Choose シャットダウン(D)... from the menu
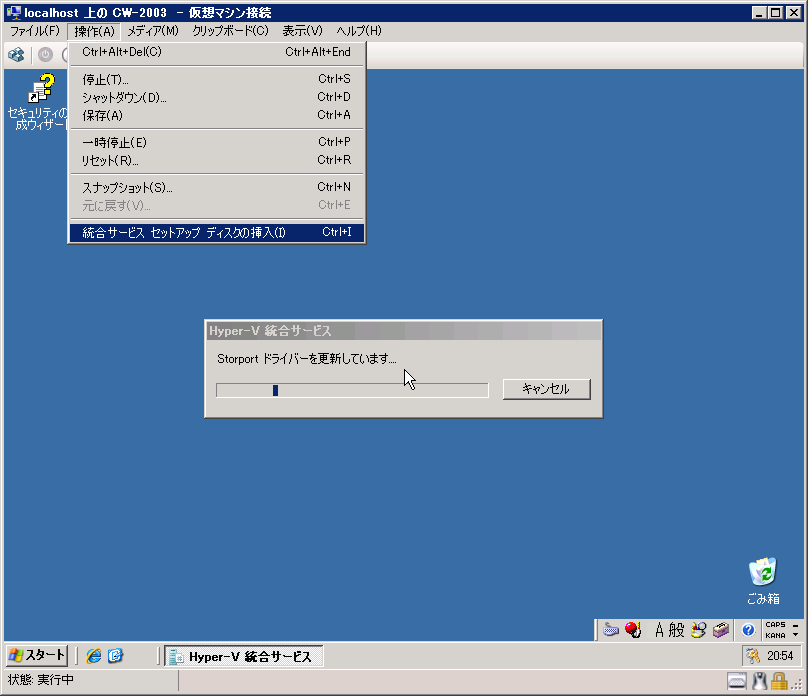Image resolution: width=808 pixels, height=696 pixels. 217,97
